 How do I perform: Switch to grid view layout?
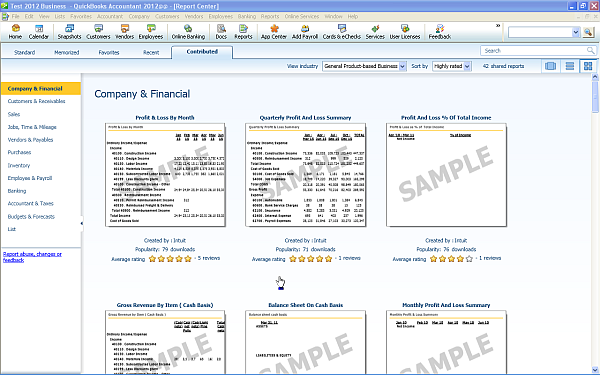pyautogui.click(x=588, y=66)
